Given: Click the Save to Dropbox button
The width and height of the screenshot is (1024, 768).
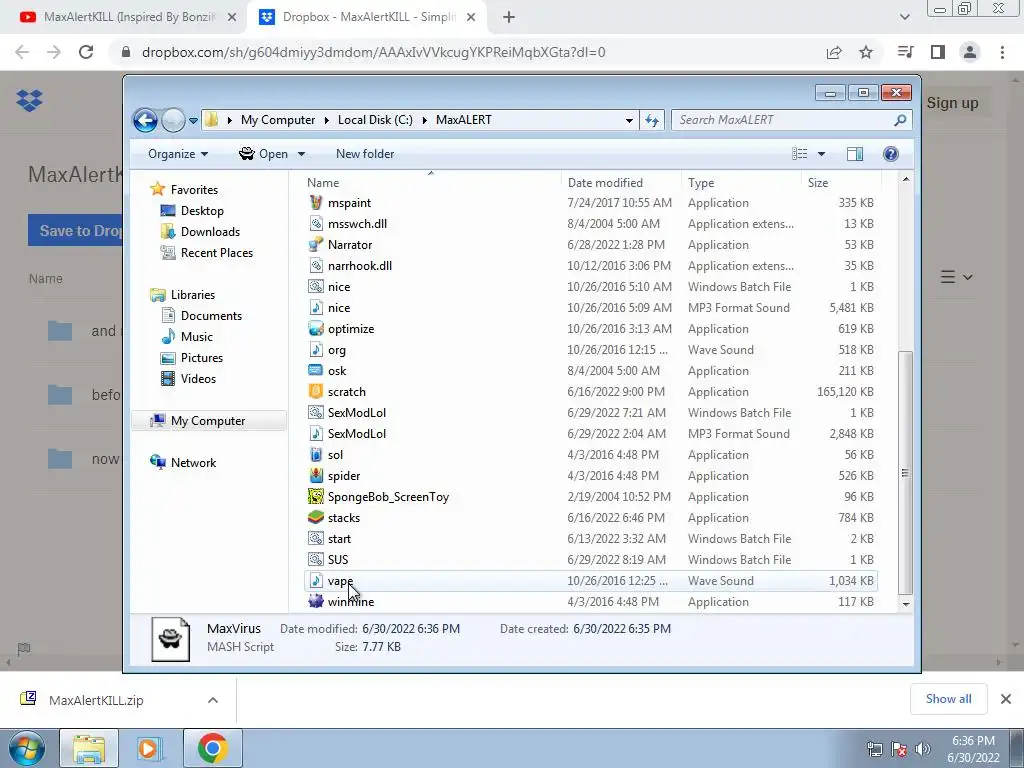Looking at the screenshot, I should pyautogui.click(x=76, y=231).
